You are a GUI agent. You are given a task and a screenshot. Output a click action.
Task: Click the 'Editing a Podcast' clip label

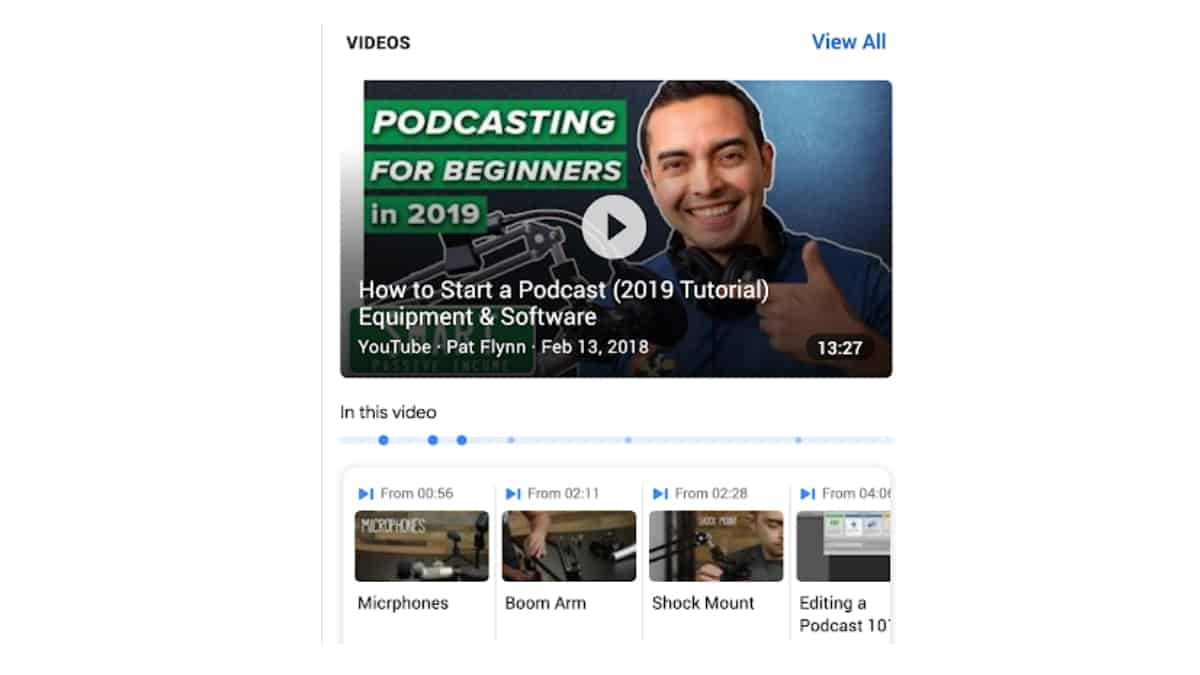click(x=844, y=614)
